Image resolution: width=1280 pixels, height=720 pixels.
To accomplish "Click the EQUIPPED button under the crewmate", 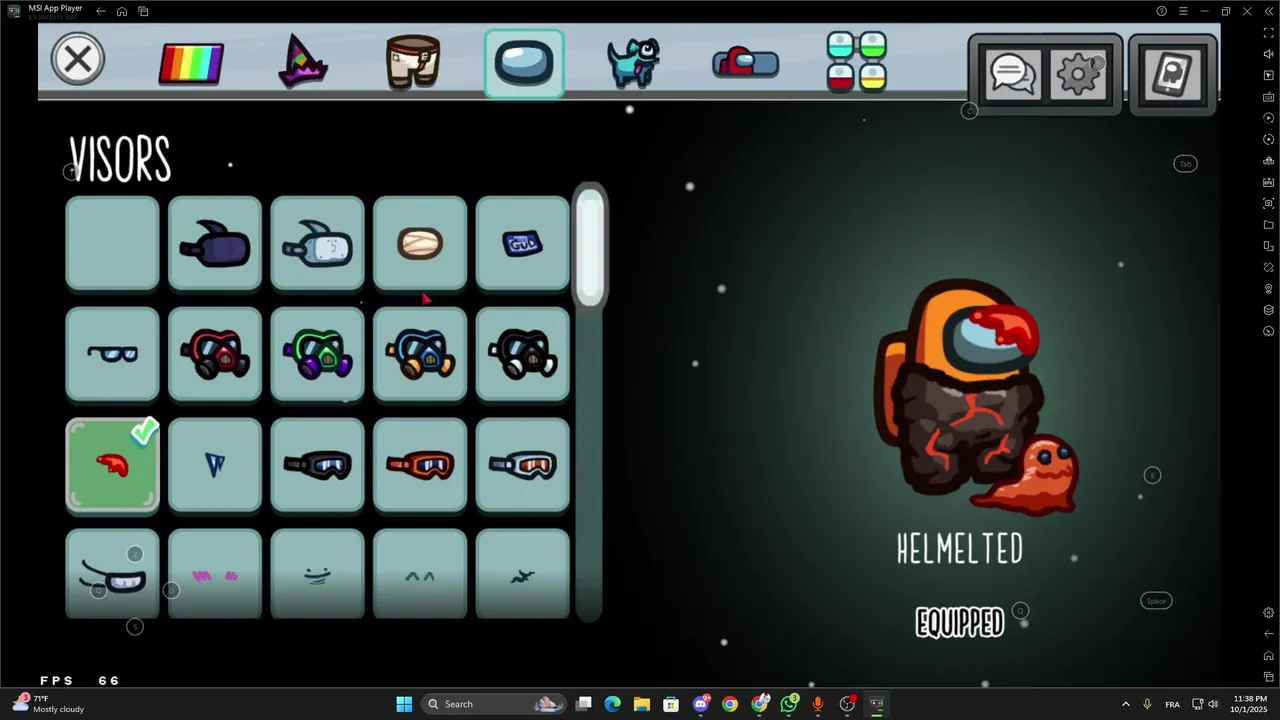I will click(x=960, y=623).
